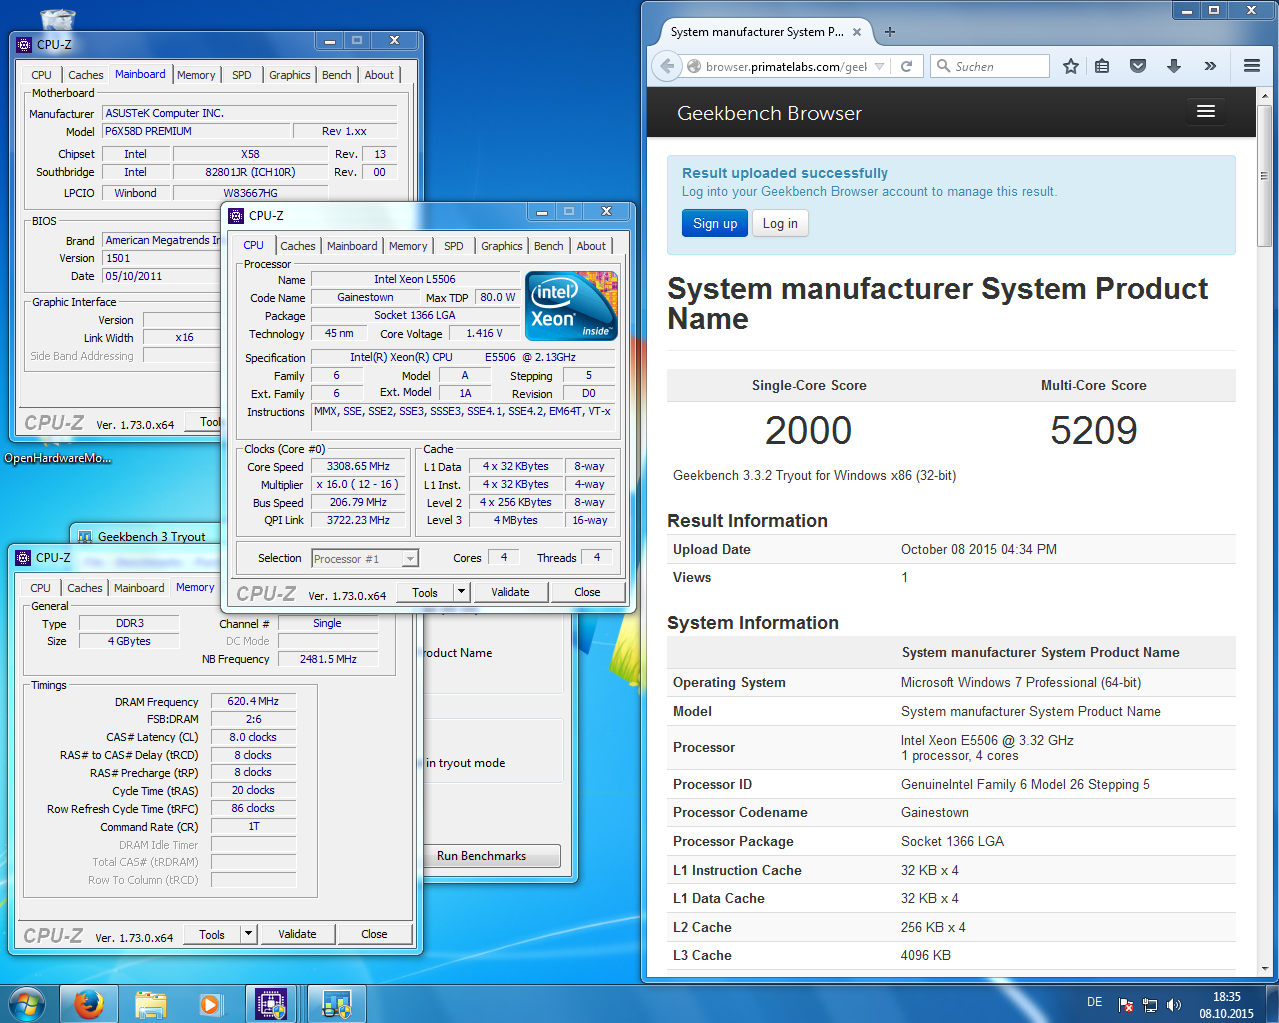Open the volume control in system tray
This screenshot has width=1279, height=1023.
[1174, 1005]
